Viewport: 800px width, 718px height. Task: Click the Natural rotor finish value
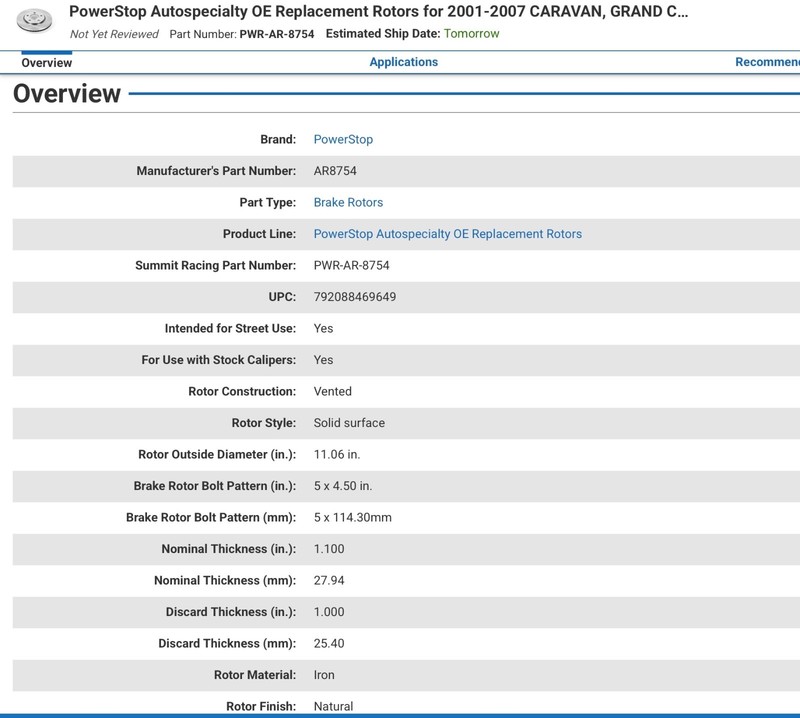[x=333, y=706]
